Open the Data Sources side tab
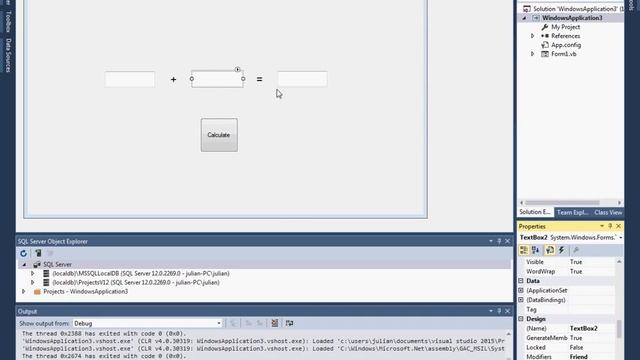Image resolution: width=640 pixels, height=360 pixels. (x=8, y=55)
